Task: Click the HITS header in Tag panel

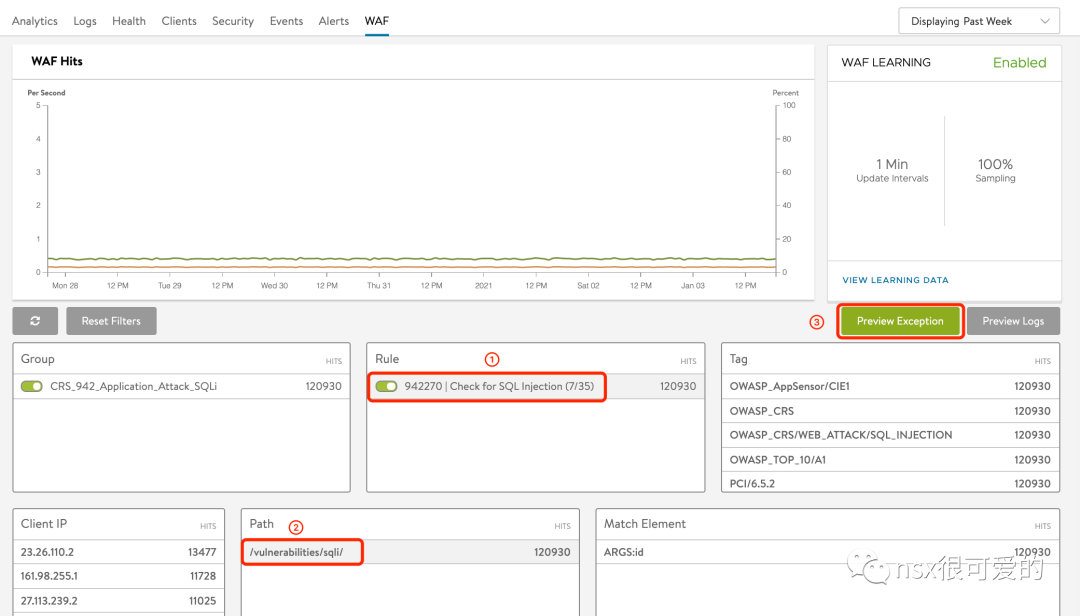Action: pos(1042,361)
